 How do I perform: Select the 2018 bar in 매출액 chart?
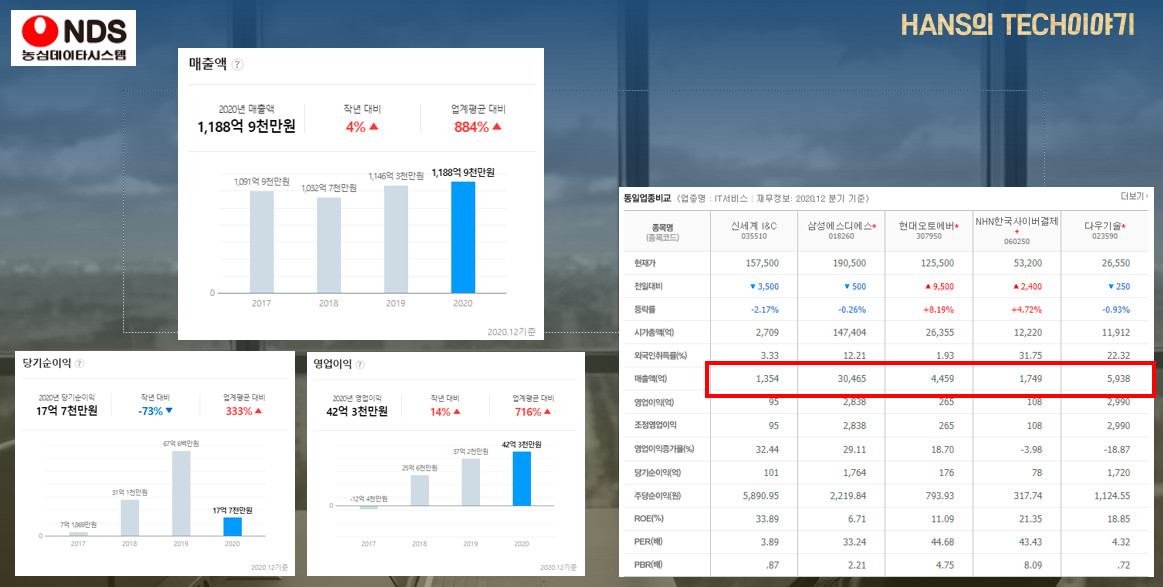tap(329, 245)
